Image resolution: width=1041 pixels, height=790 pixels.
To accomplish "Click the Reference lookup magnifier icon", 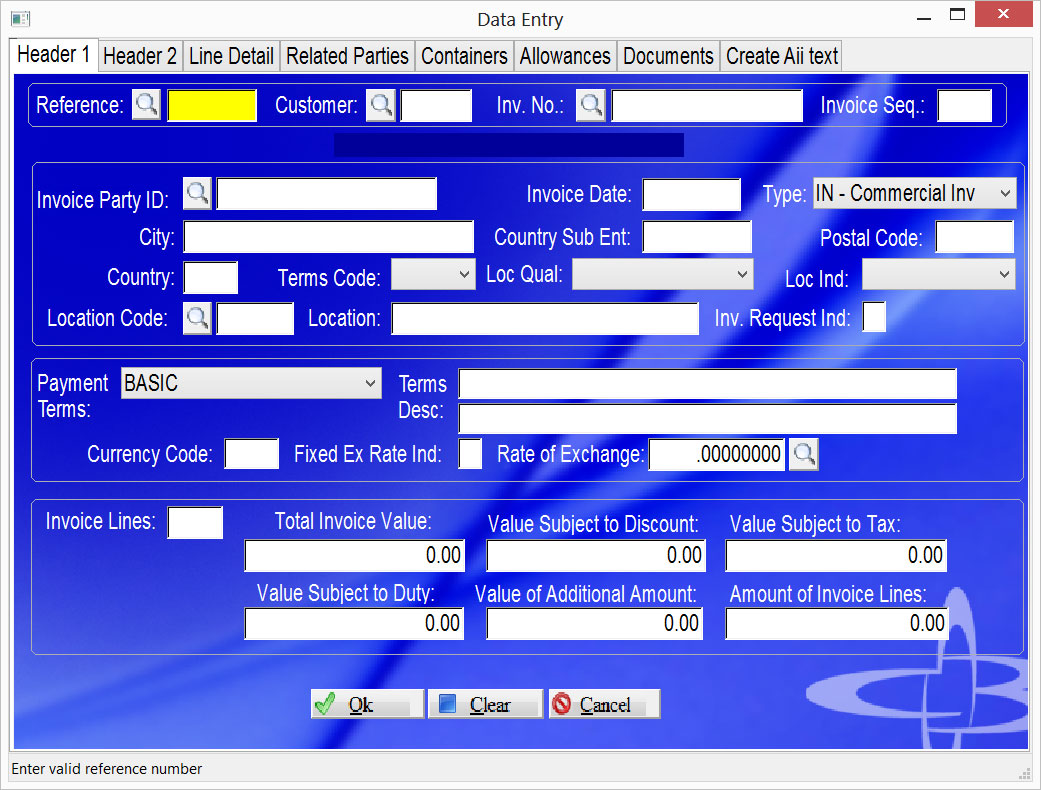I will (146, 104).
